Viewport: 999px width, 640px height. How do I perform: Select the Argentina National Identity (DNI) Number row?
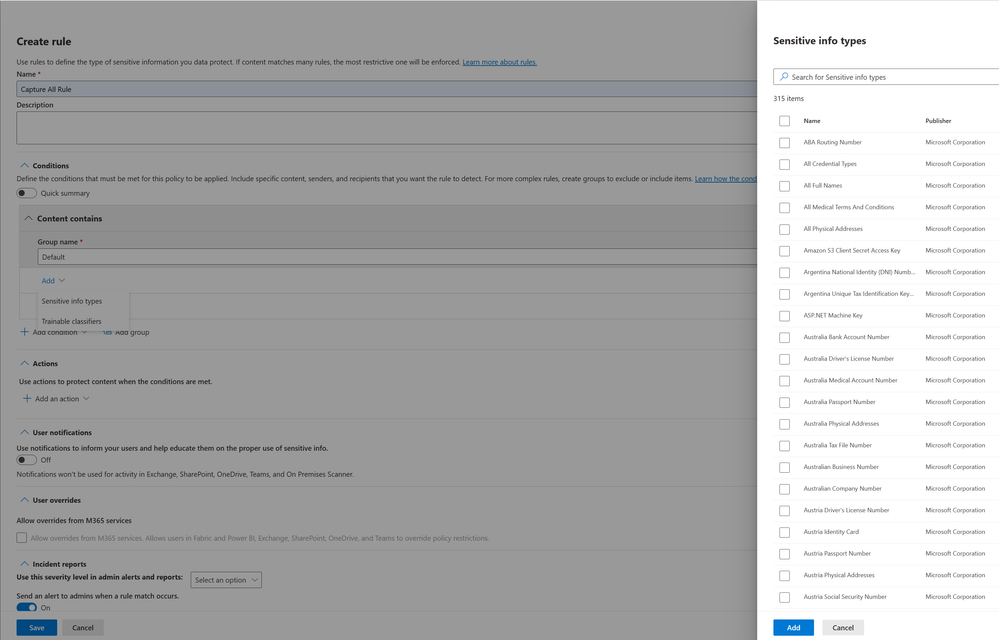click(x=886, y=273)
